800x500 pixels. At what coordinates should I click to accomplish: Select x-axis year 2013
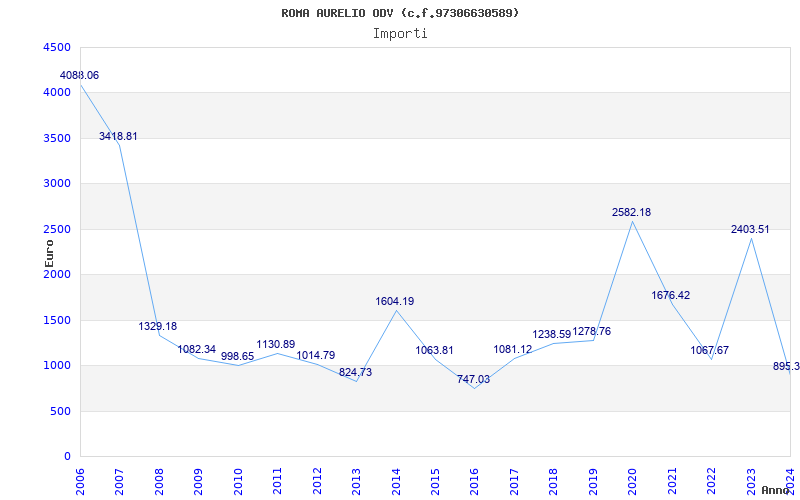[x=356, y=481]
